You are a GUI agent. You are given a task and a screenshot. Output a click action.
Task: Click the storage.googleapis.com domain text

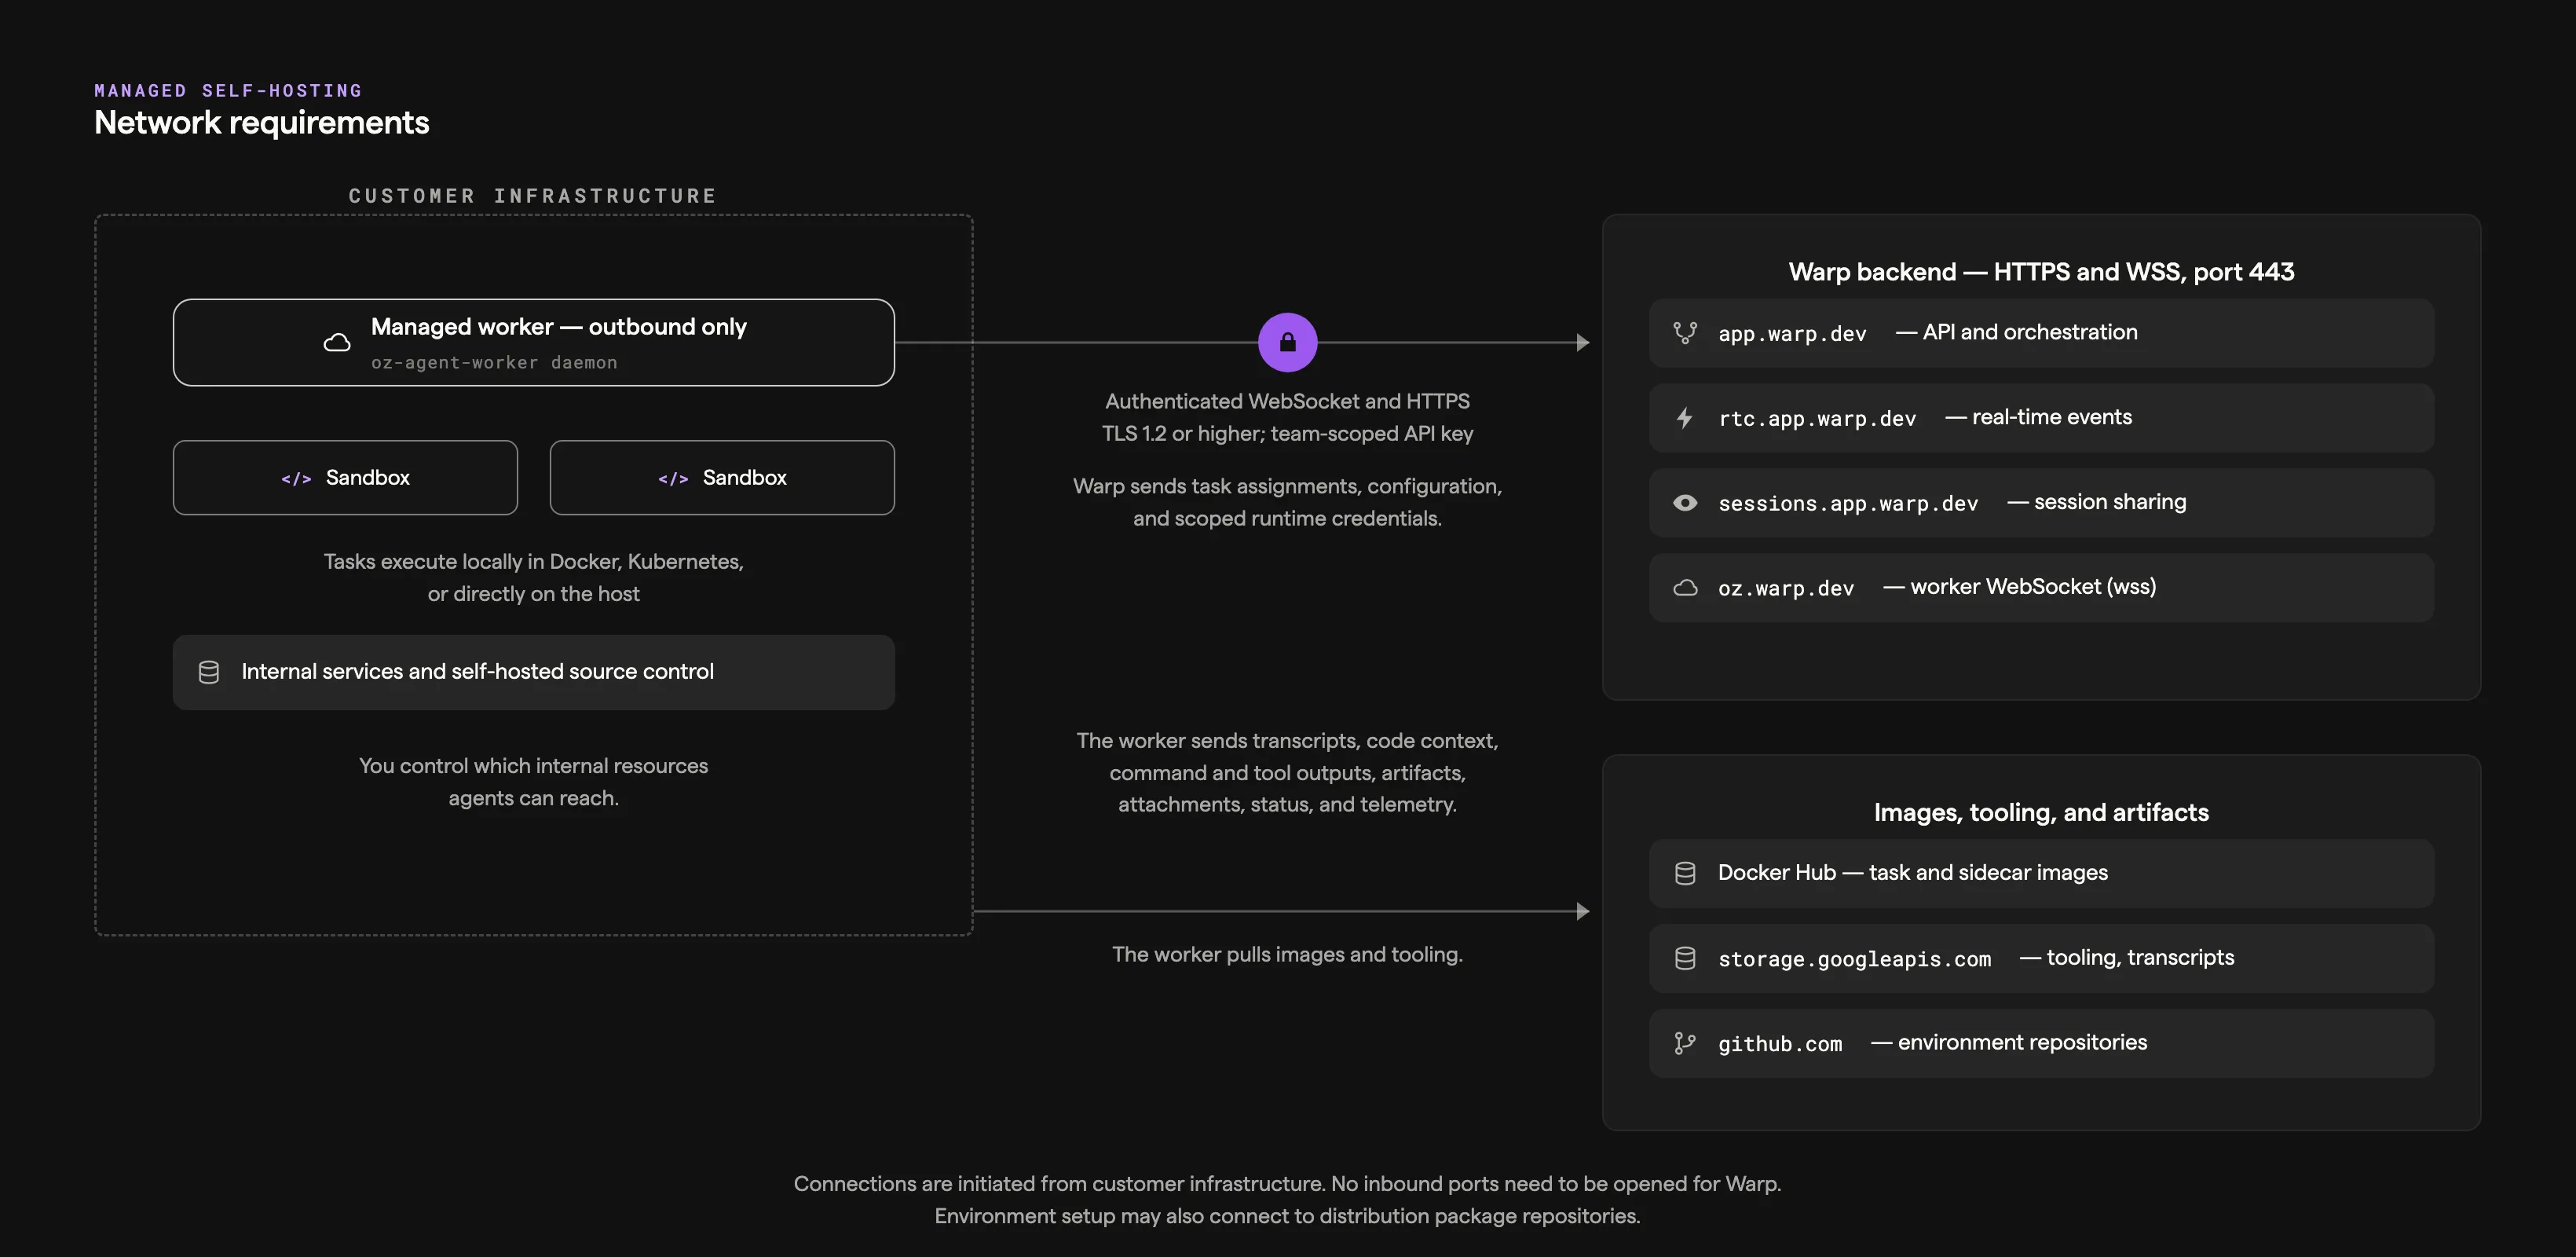(1854, 959)
